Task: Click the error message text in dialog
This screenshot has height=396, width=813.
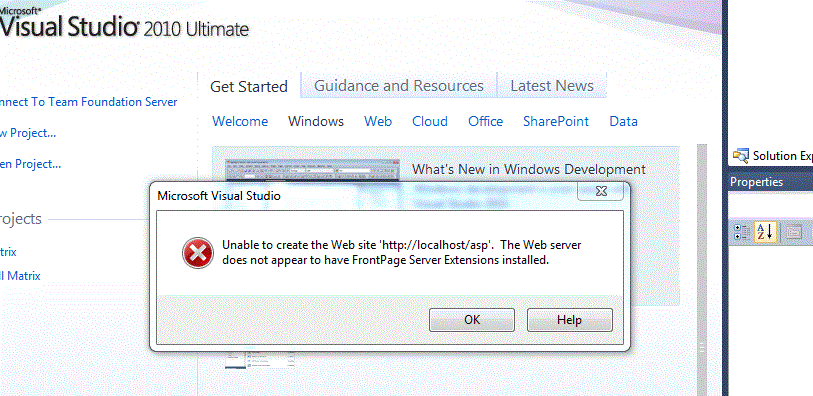Action: point(402,252)
